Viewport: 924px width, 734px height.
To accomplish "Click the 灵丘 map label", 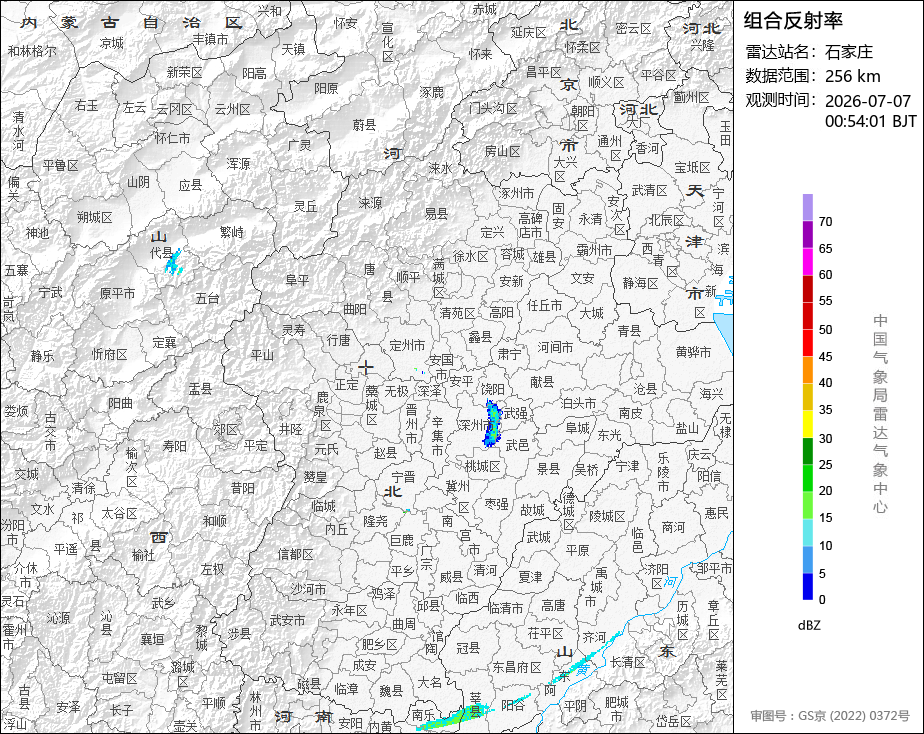I will pyautogui.click(x=306, y=206).
